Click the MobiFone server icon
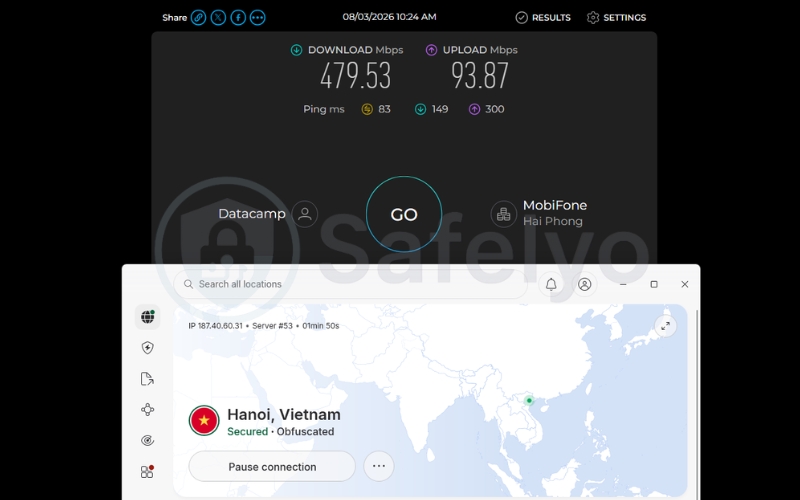 pos(504,214)
